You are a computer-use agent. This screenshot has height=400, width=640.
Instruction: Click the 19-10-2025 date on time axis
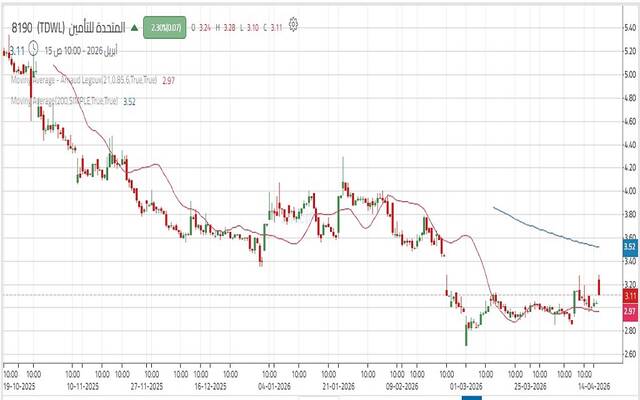[20, 384]
